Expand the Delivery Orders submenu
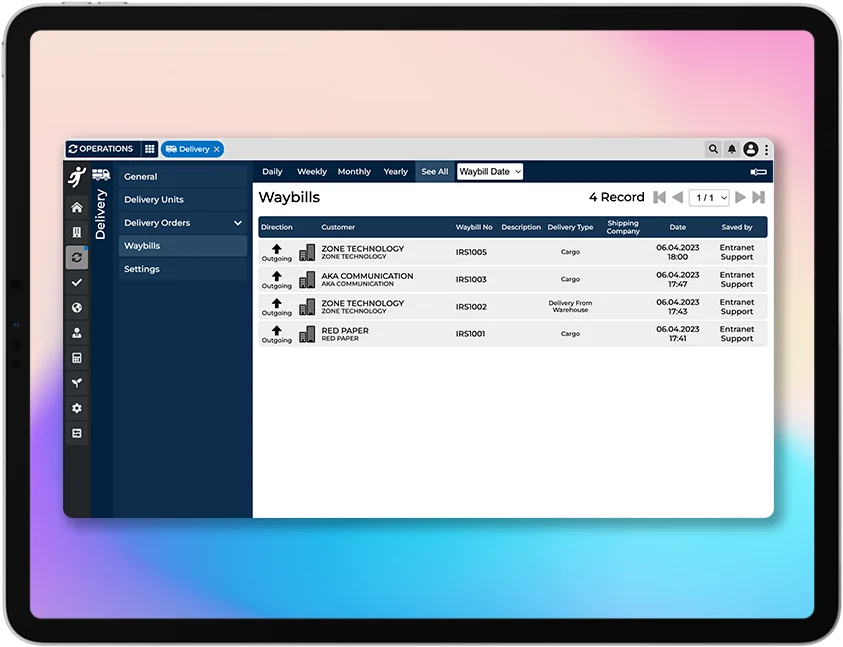Image resolution: width=843 pixels, height=647 pixels. click(238, 223)
